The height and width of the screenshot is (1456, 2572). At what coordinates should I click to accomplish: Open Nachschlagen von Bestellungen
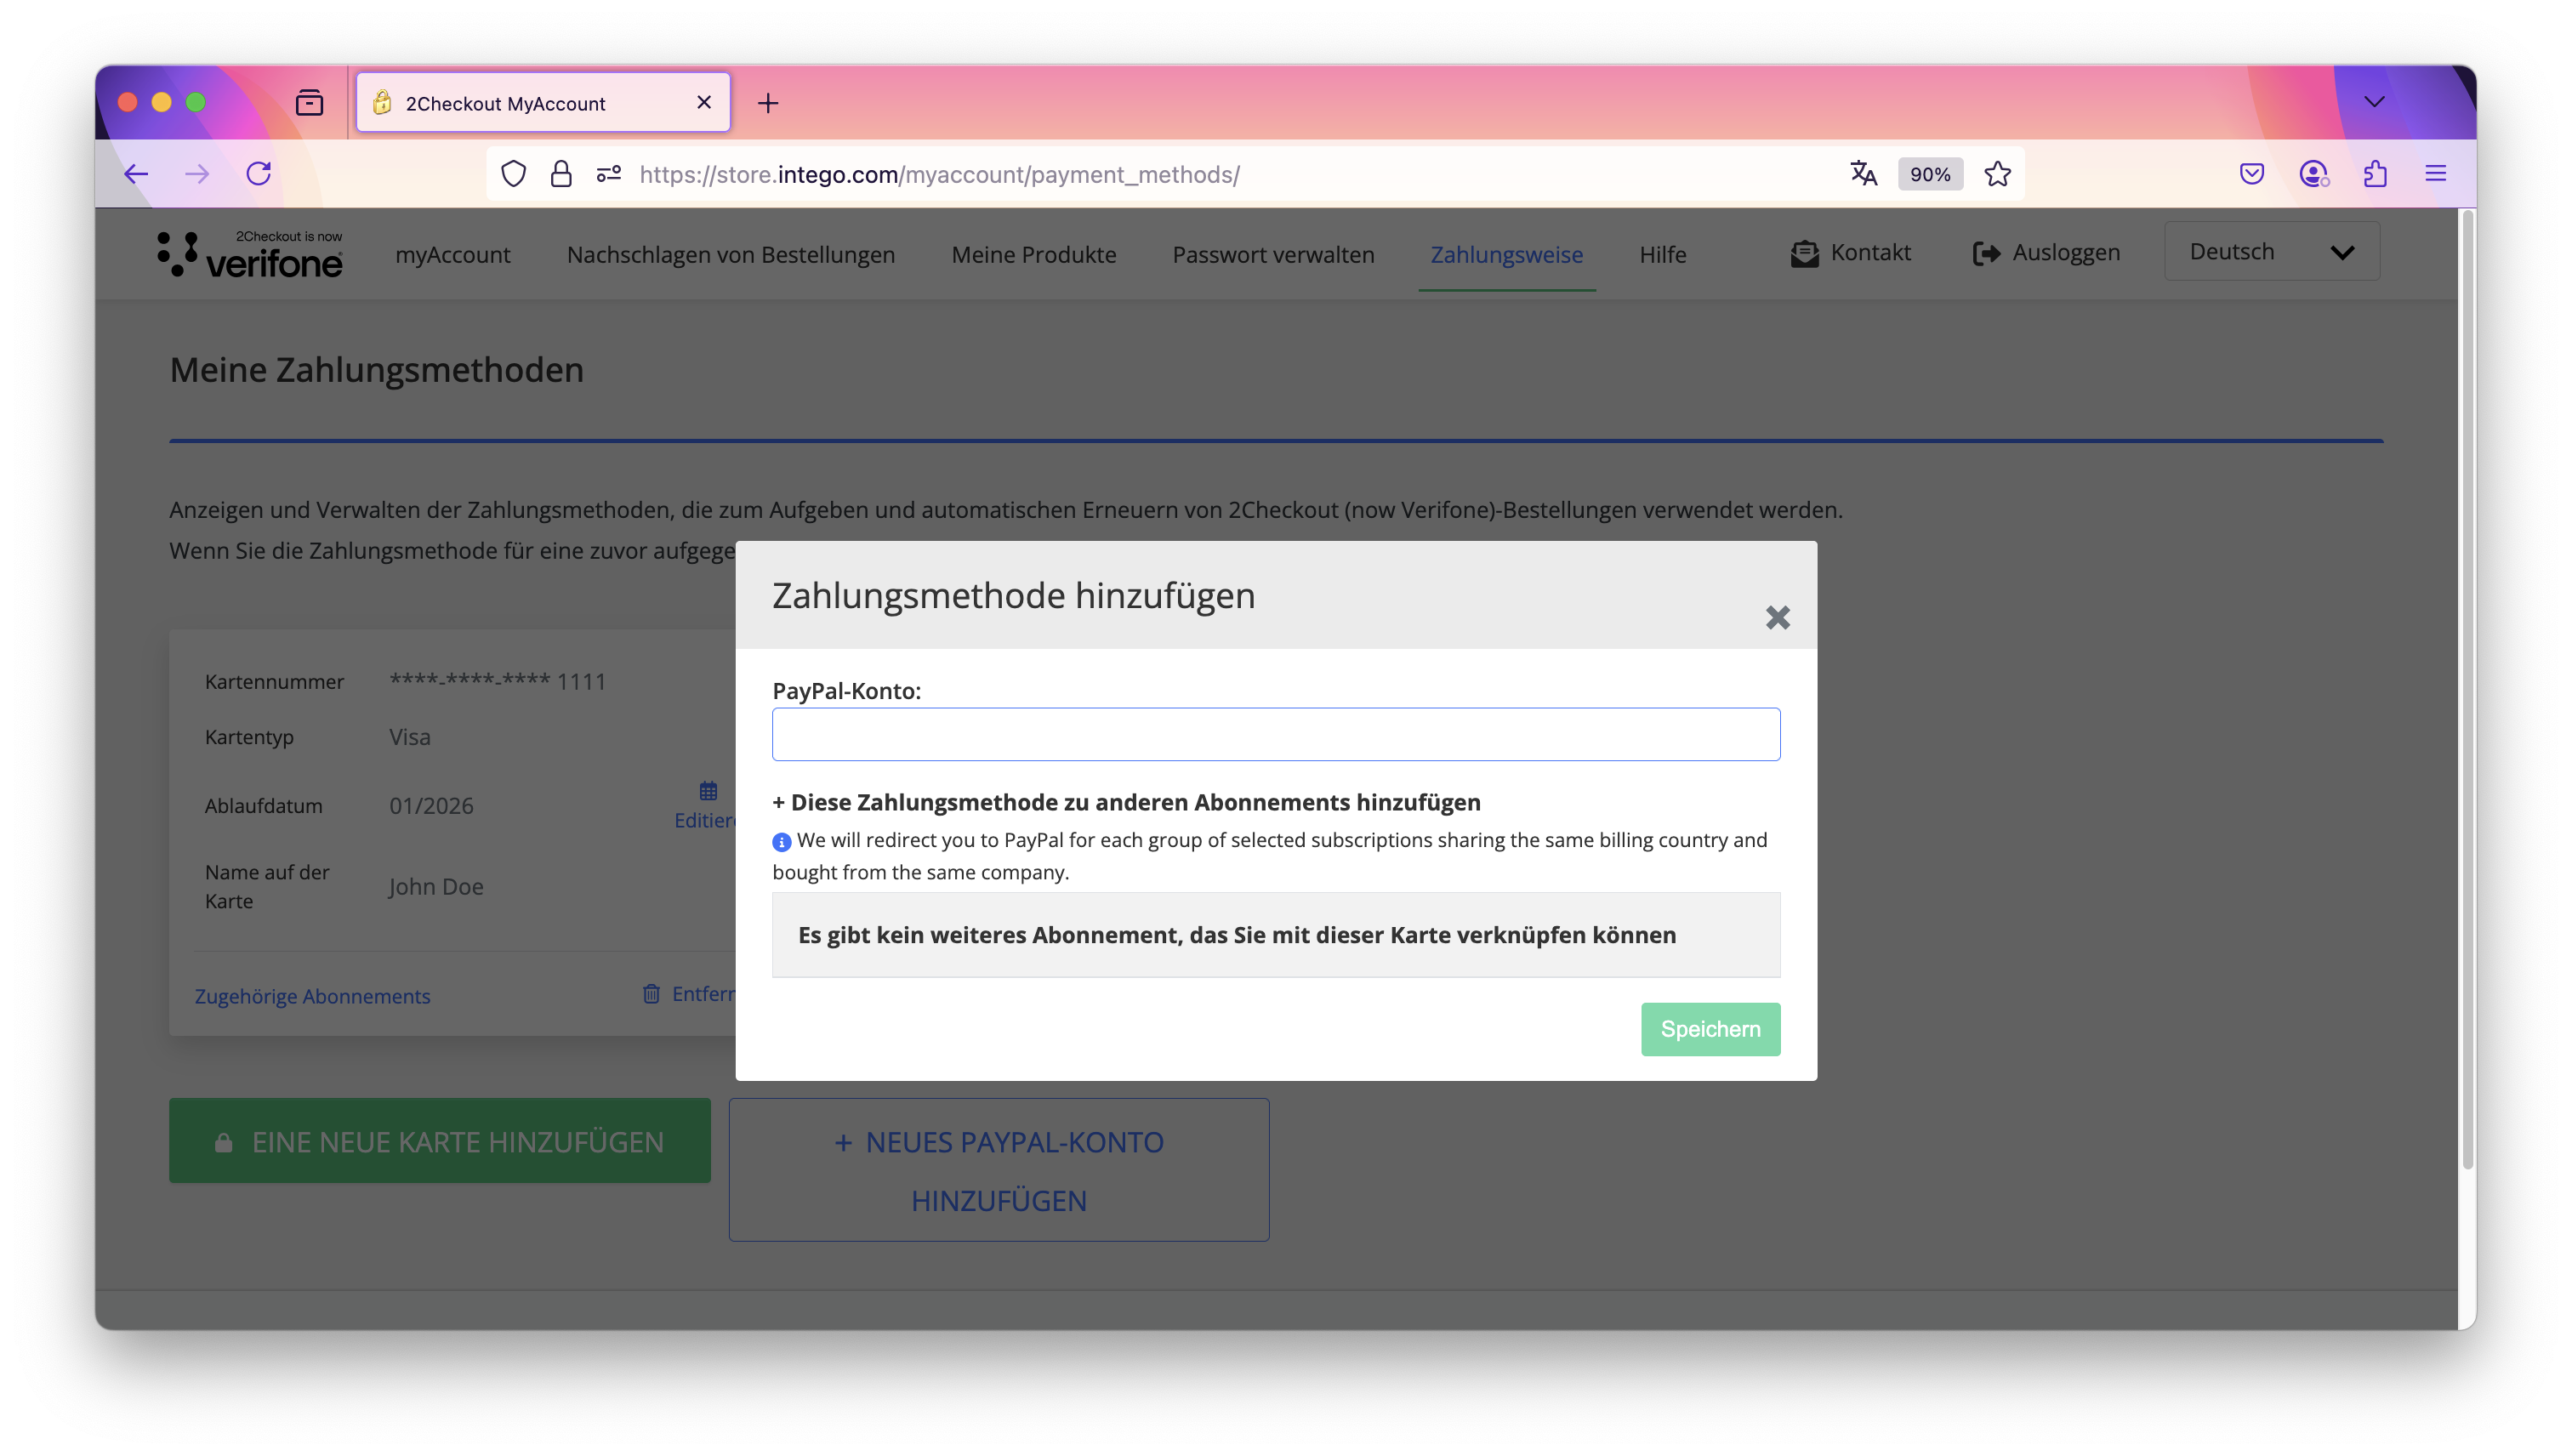tap(730, 254)
